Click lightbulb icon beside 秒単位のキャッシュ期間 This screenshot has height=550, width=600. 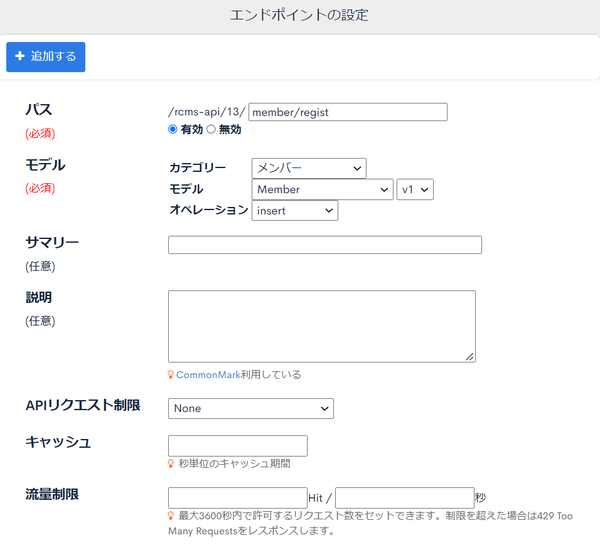click(x=171, y=464)
